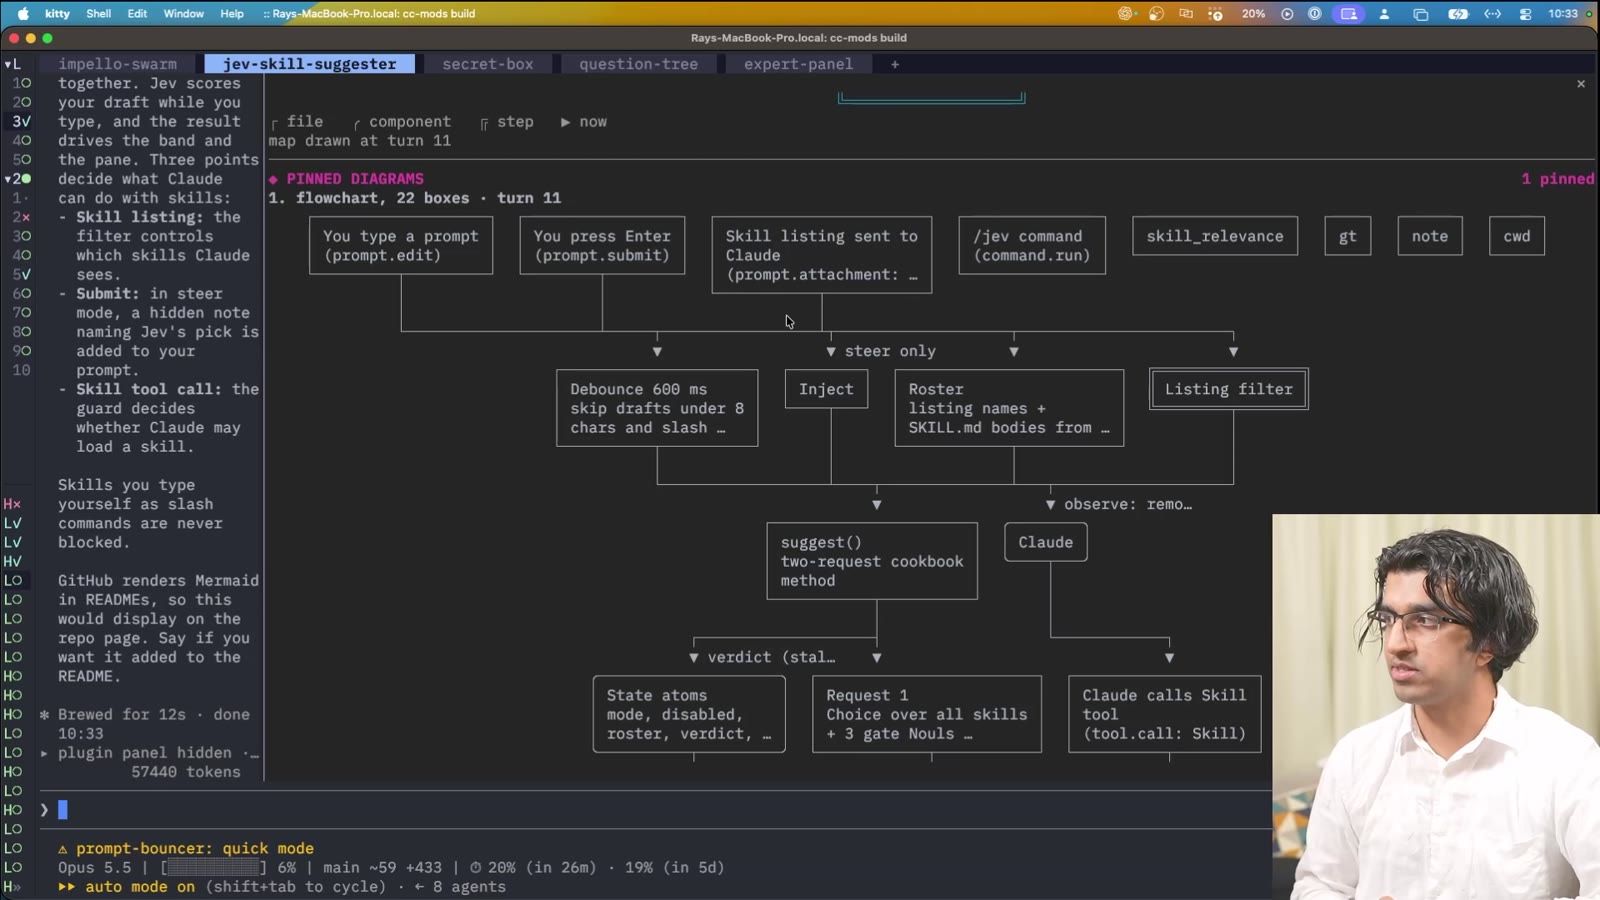
Task: Click the play marker beside 'now' legend
Action: [565, 122]
